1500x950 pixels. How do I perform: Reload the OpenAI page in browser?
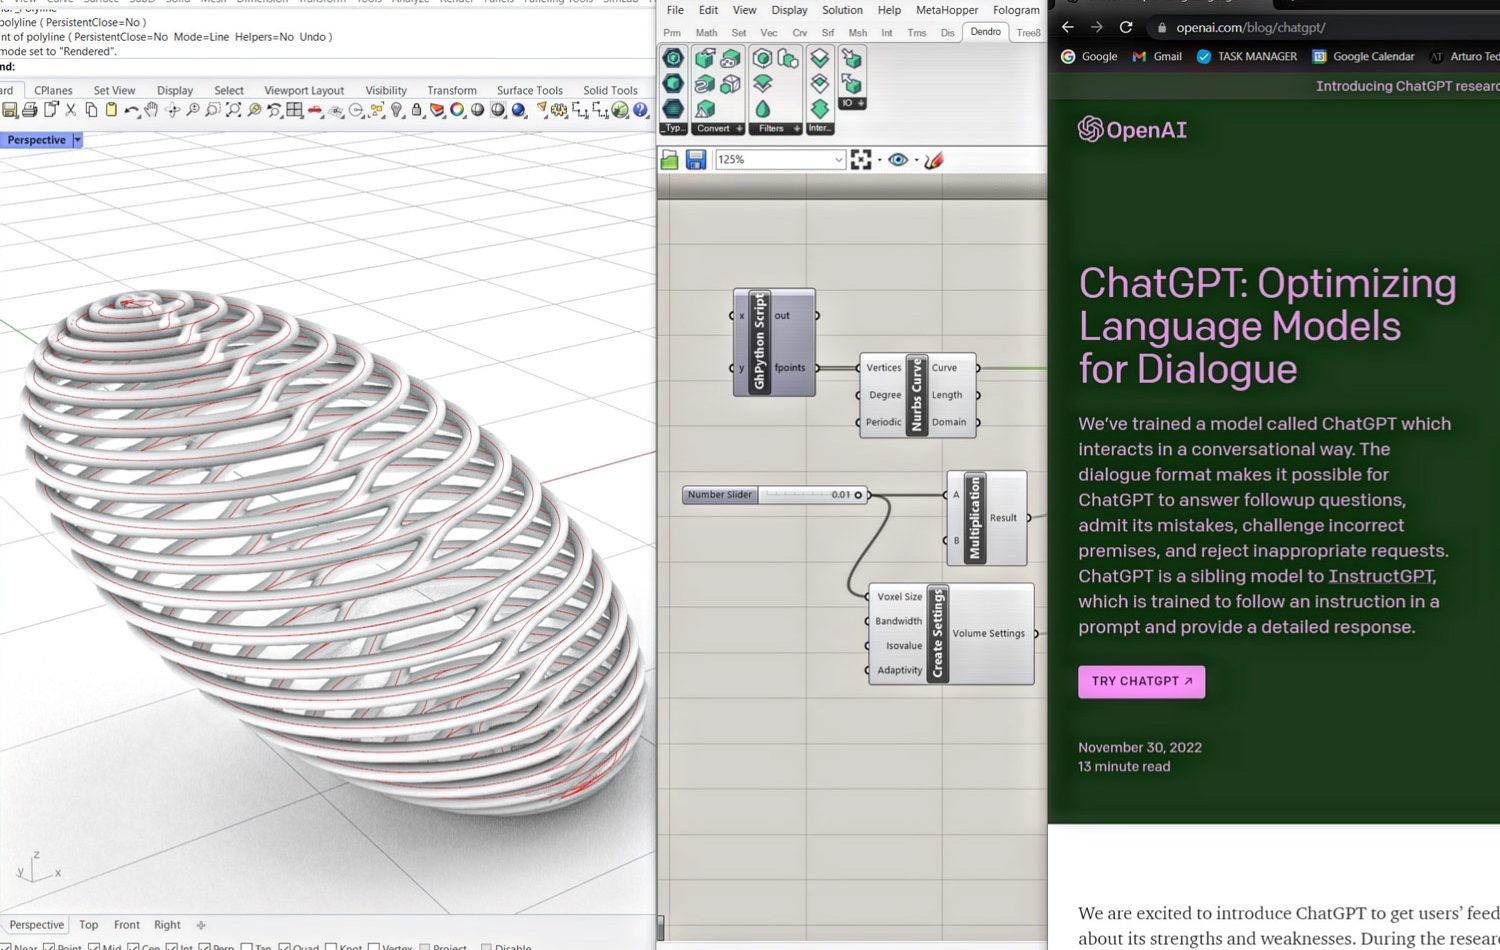click(x=1126, y=27)
